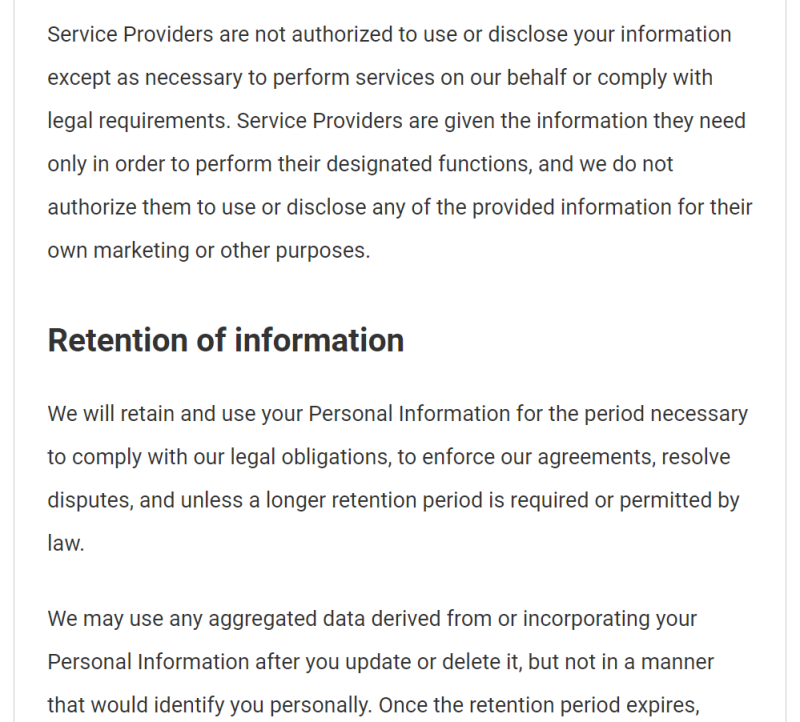
Task: Click the line starting "Service Providers are not authorized"
Action: [389, 35]
